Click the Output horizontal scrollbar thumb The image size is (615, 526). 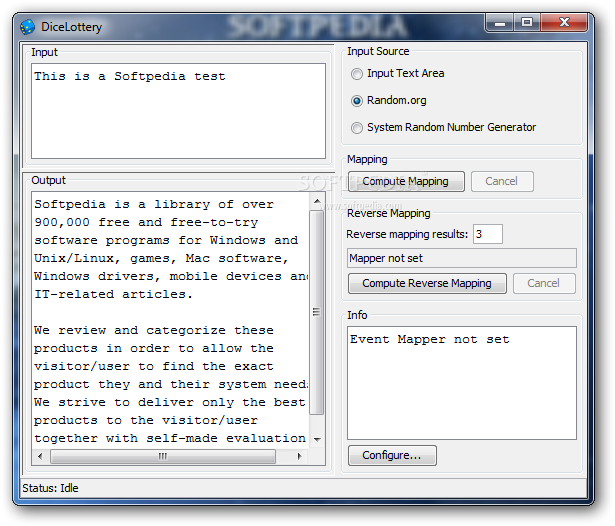pos(163,456)
